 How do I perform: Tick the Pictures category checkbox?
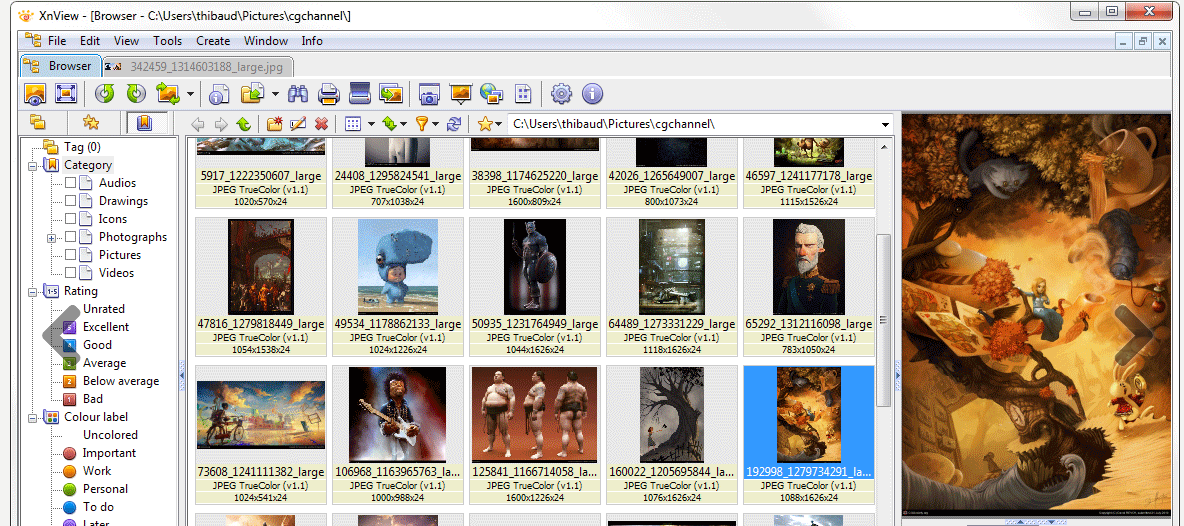click(70, 255)
